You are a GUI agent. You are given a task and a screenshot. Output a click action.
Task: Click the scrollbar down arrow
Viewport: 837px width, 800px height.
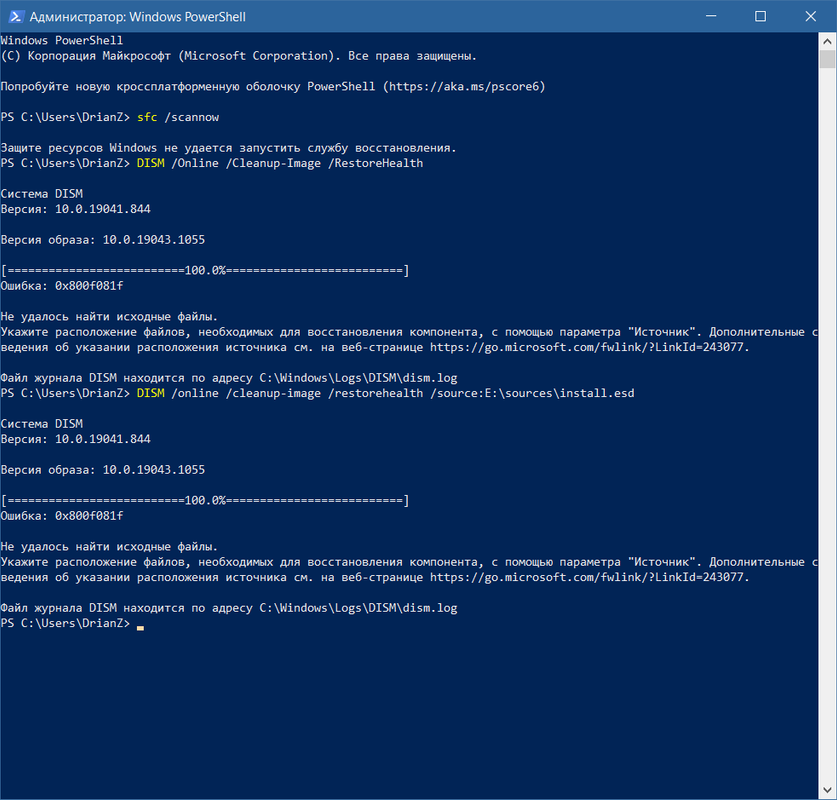click(827, 790)
